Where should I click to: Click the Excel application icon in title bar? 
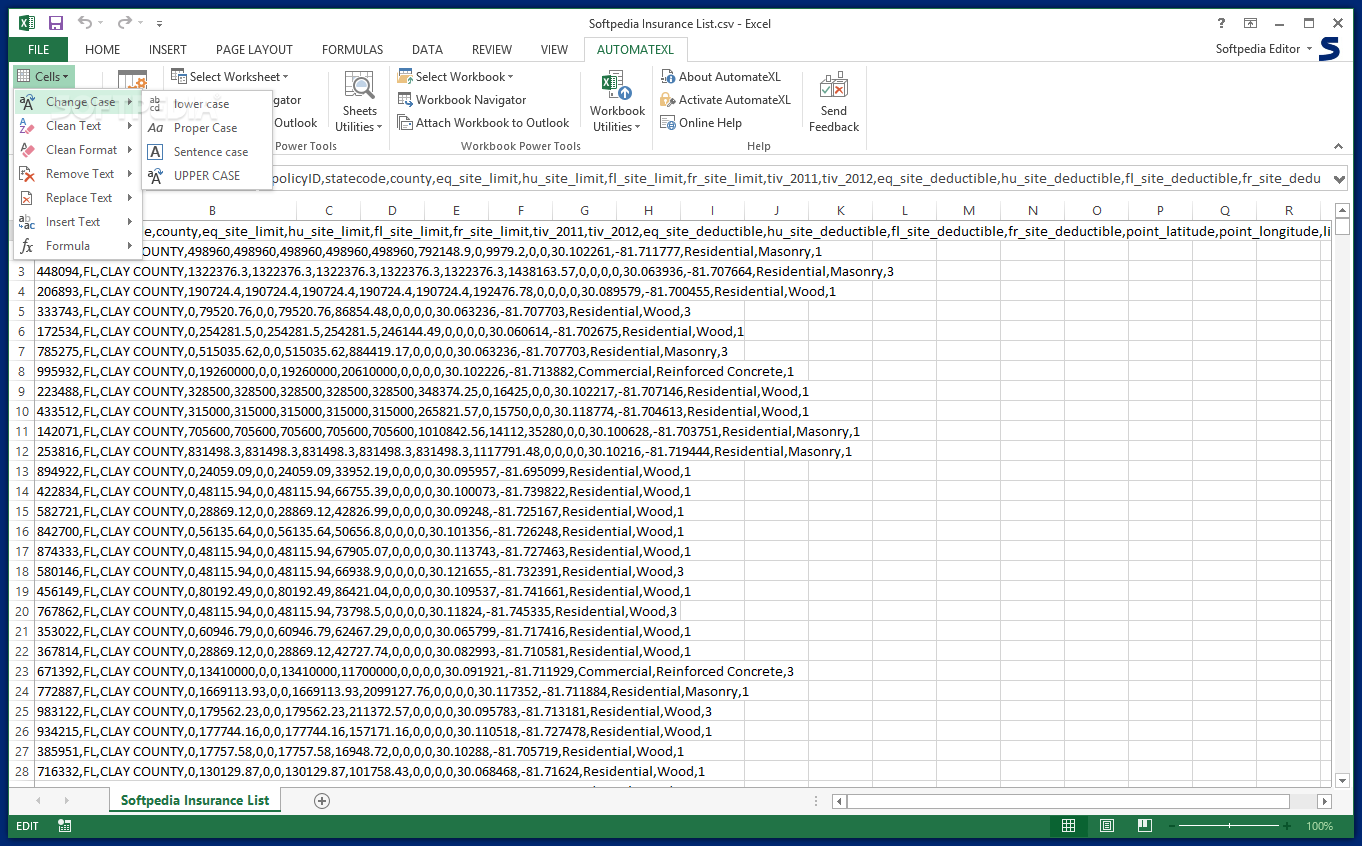[27, 23]
